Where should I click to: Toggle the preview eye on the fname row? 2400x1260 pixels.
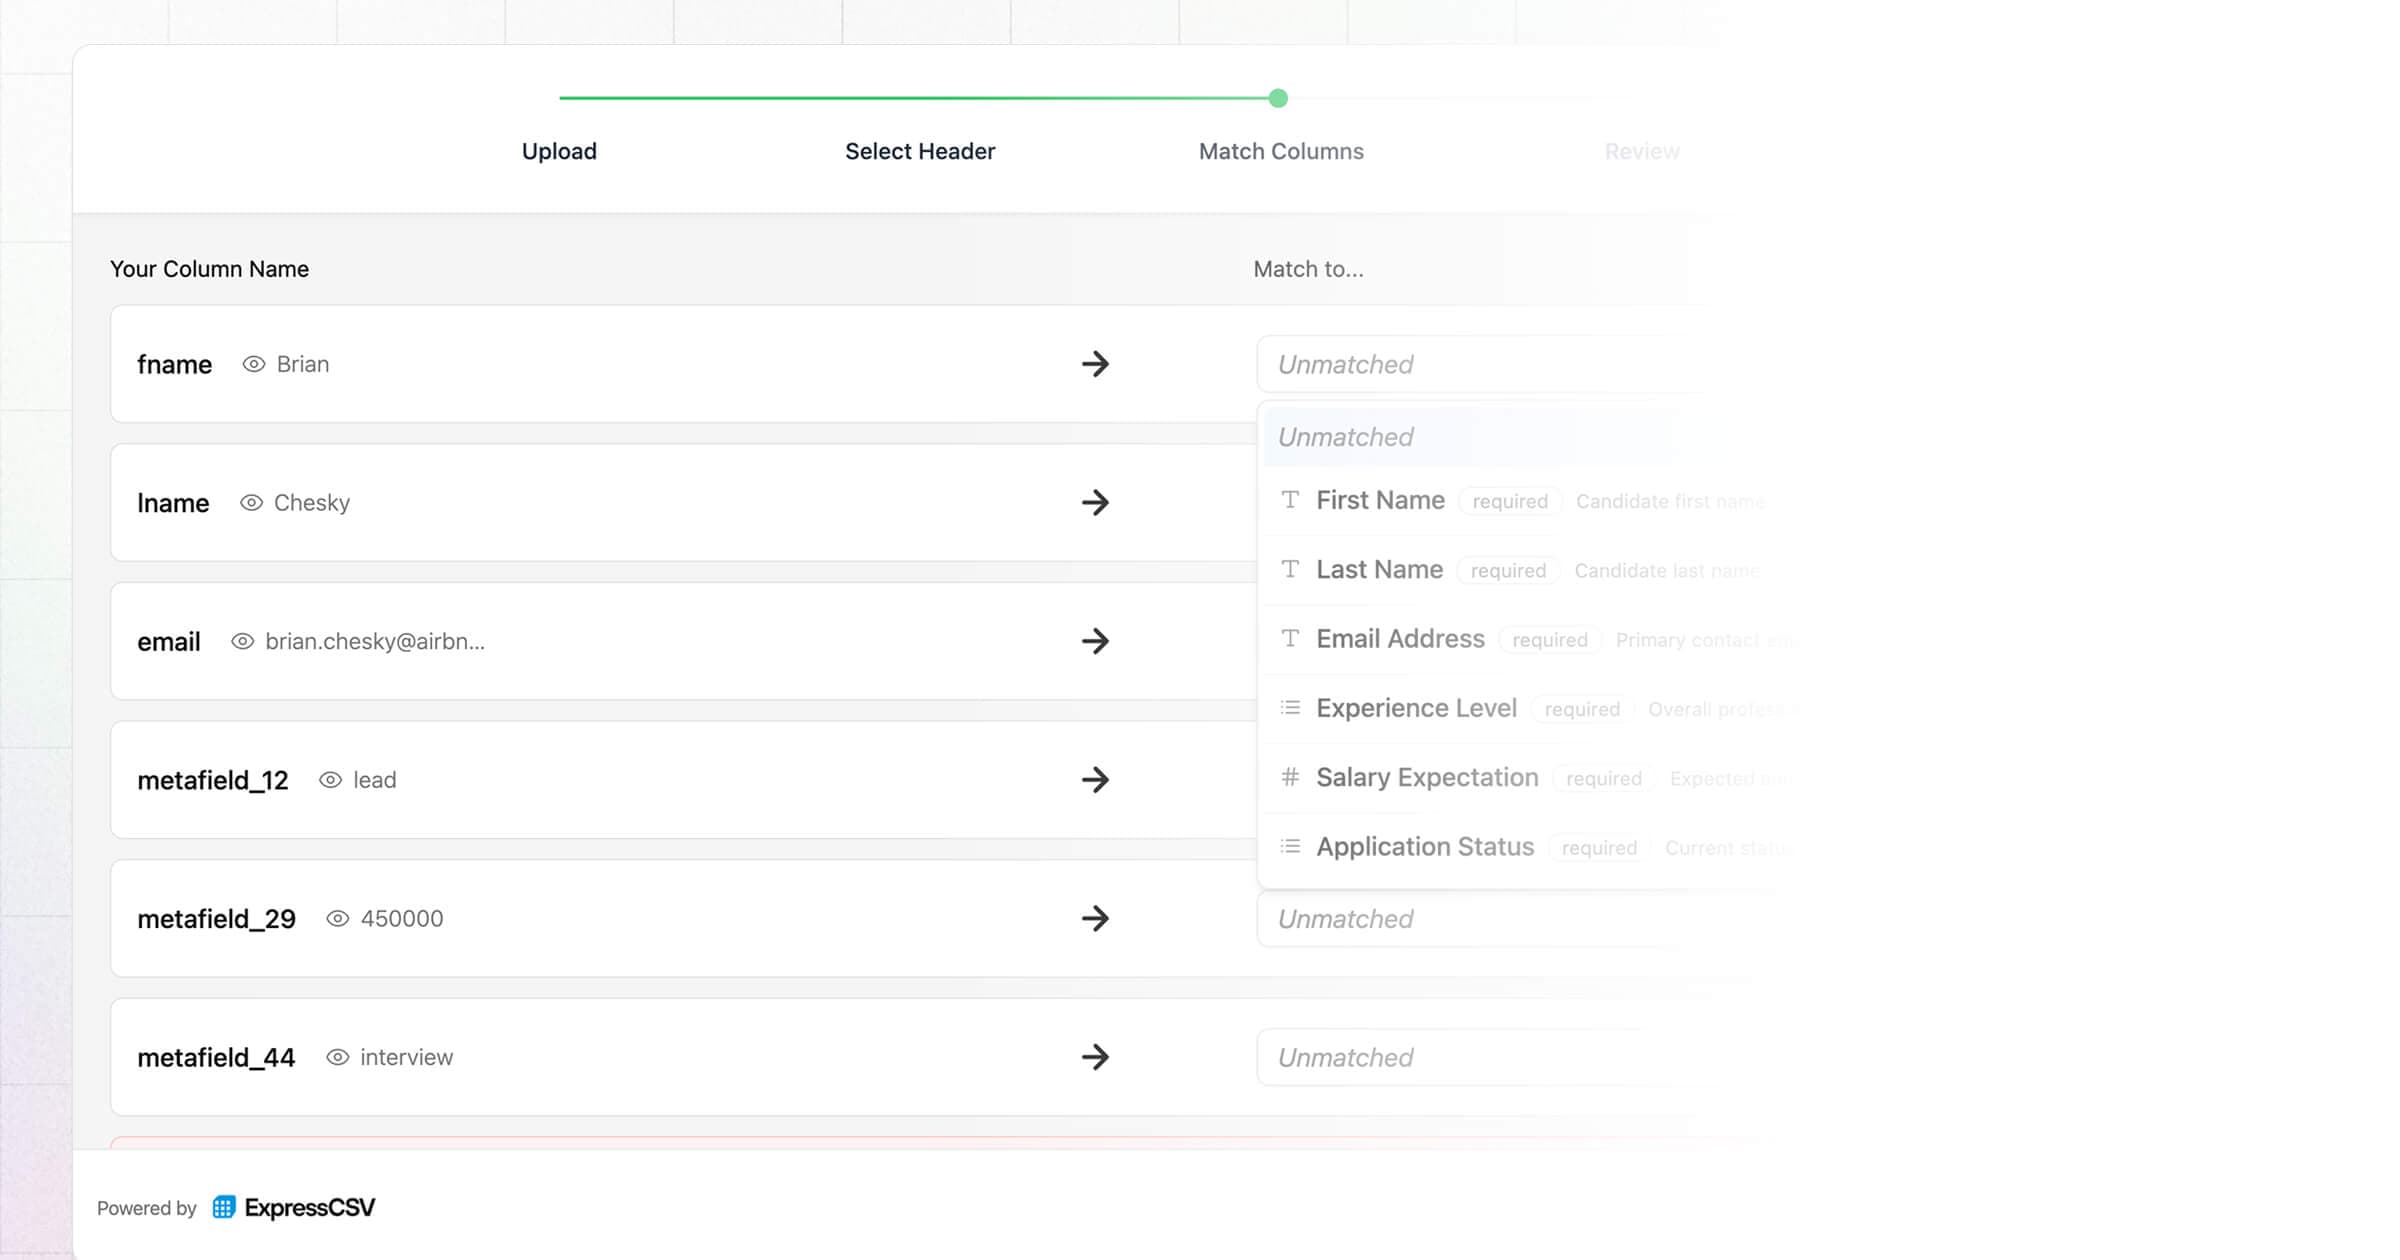tap(252, 364)
